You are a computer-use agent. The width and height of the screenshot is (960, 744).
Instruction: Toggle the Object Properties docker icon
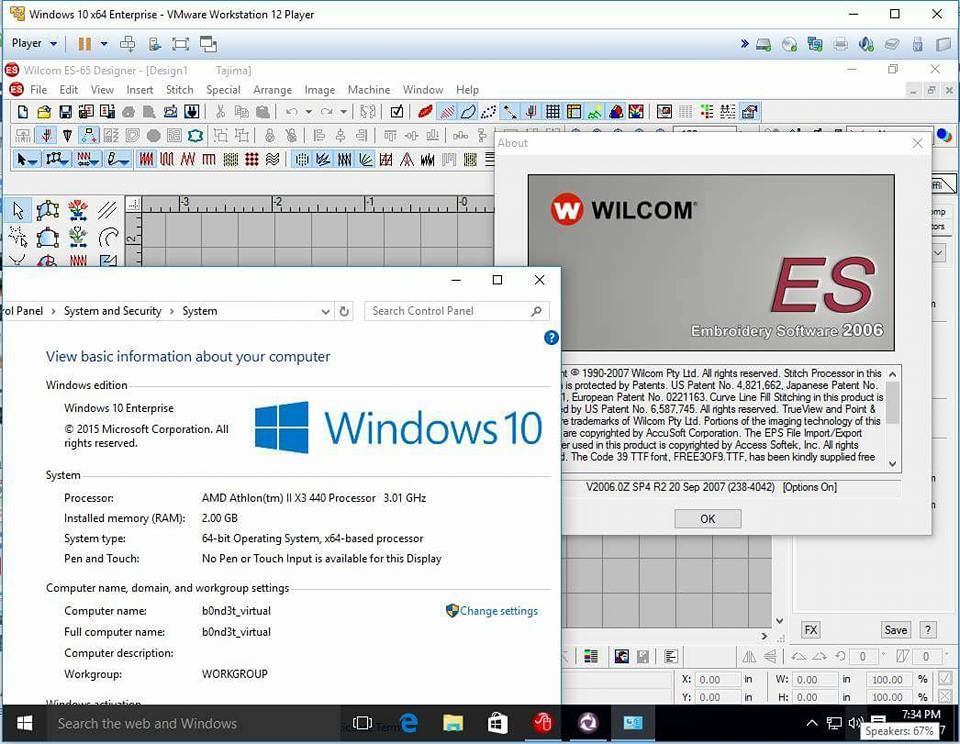coord(749,111)
